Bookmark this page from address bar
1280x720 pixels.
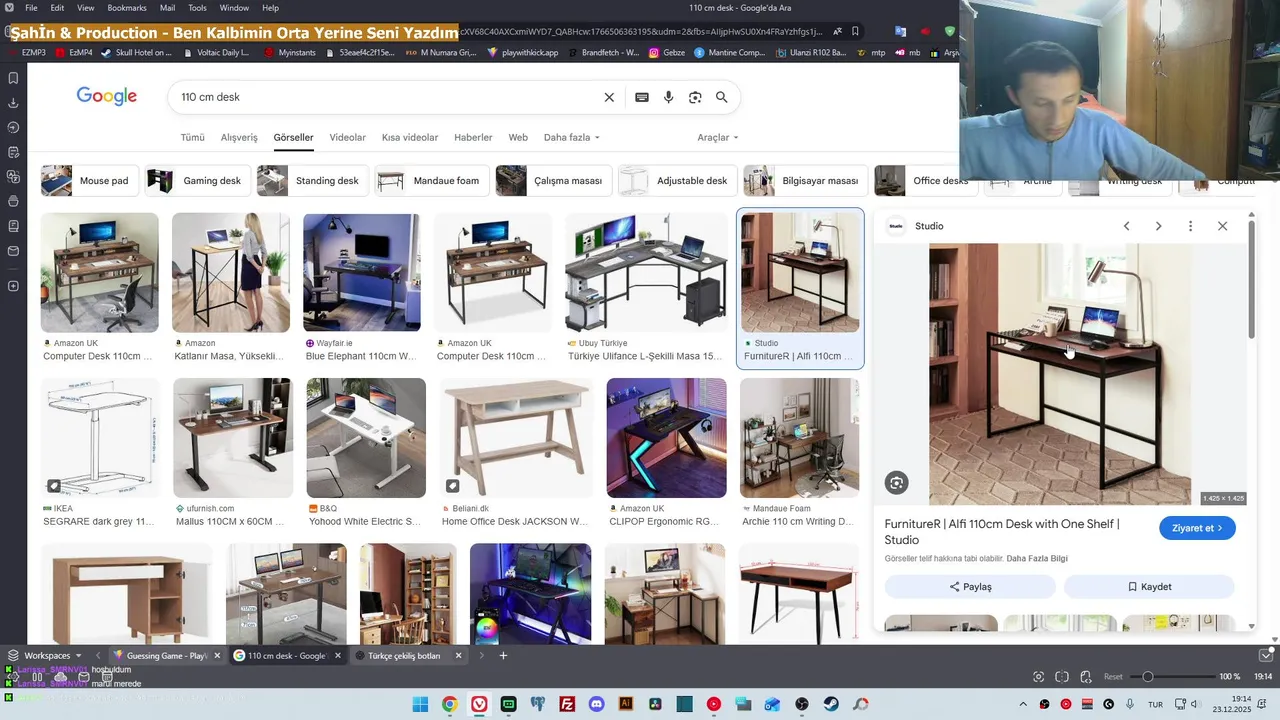855,31
